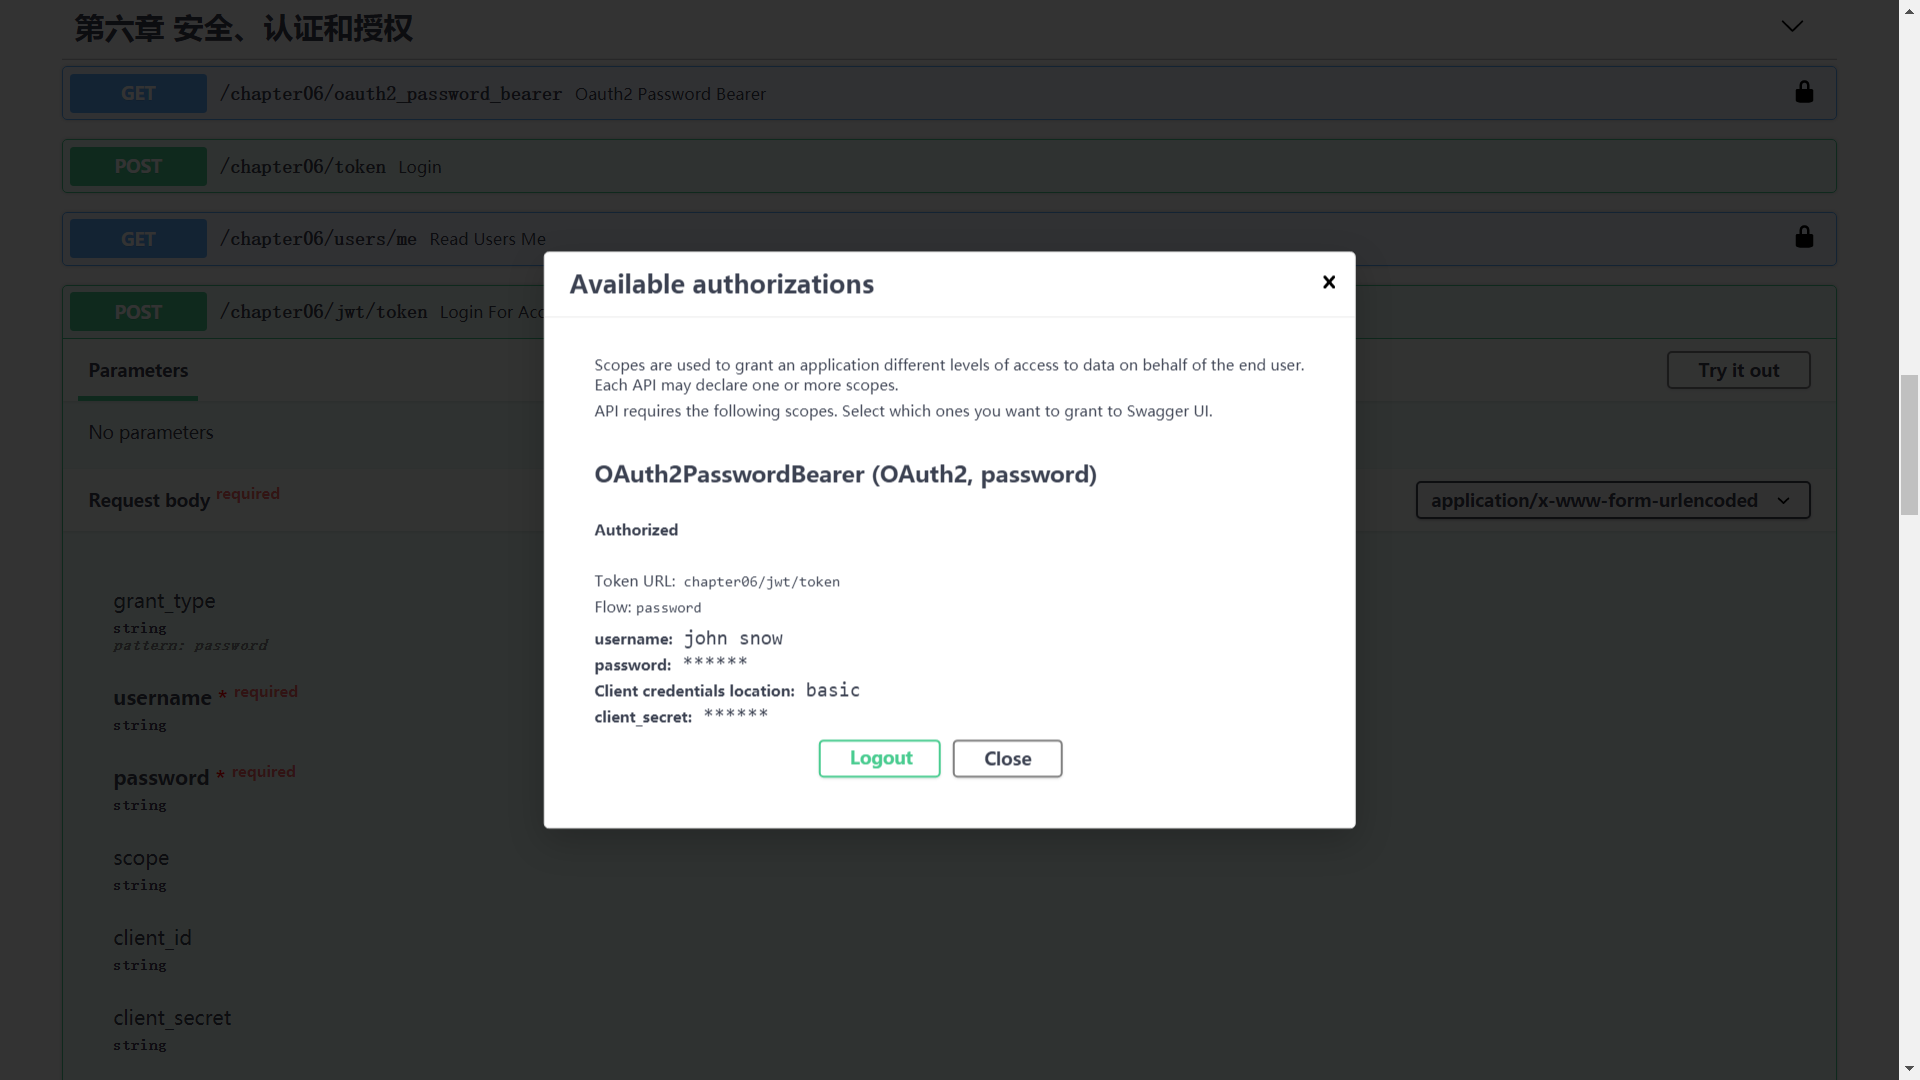Expand chapter 6 security section chevron
1920x1080 pixels.
pyautogui.click(x=1792, y=24)
